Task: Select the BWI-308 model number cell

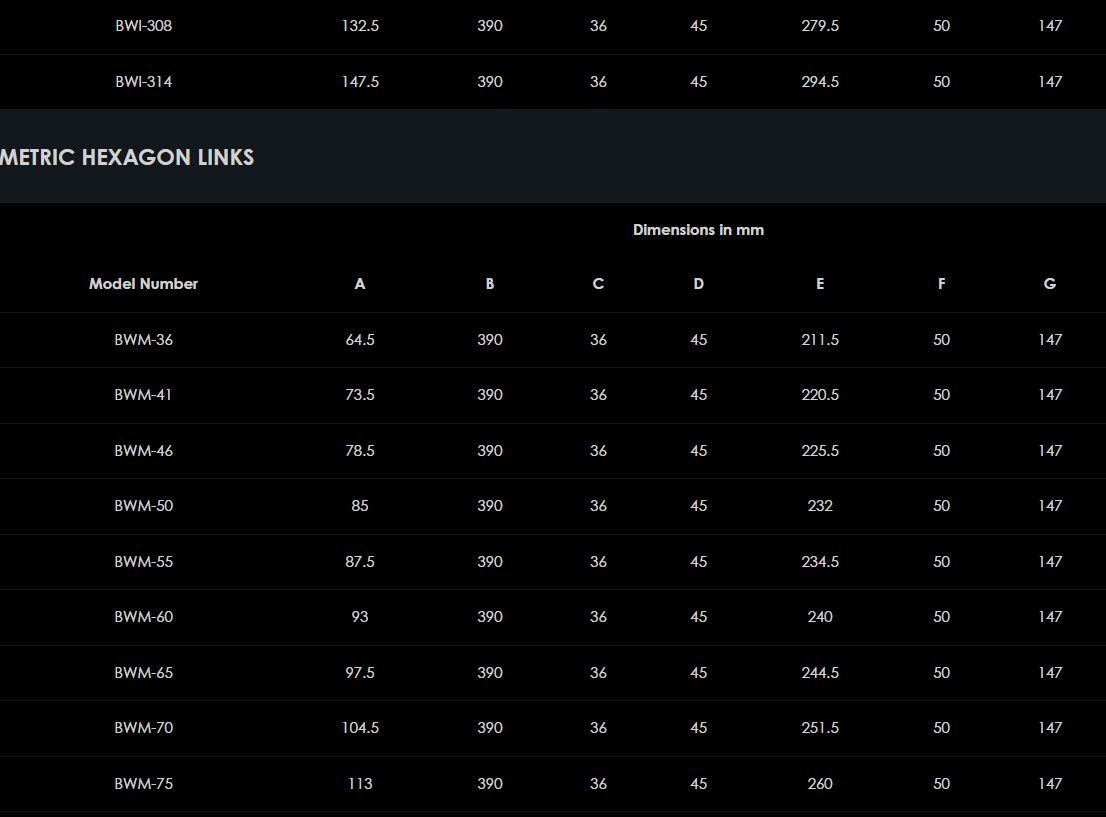Action: point(143,26)
